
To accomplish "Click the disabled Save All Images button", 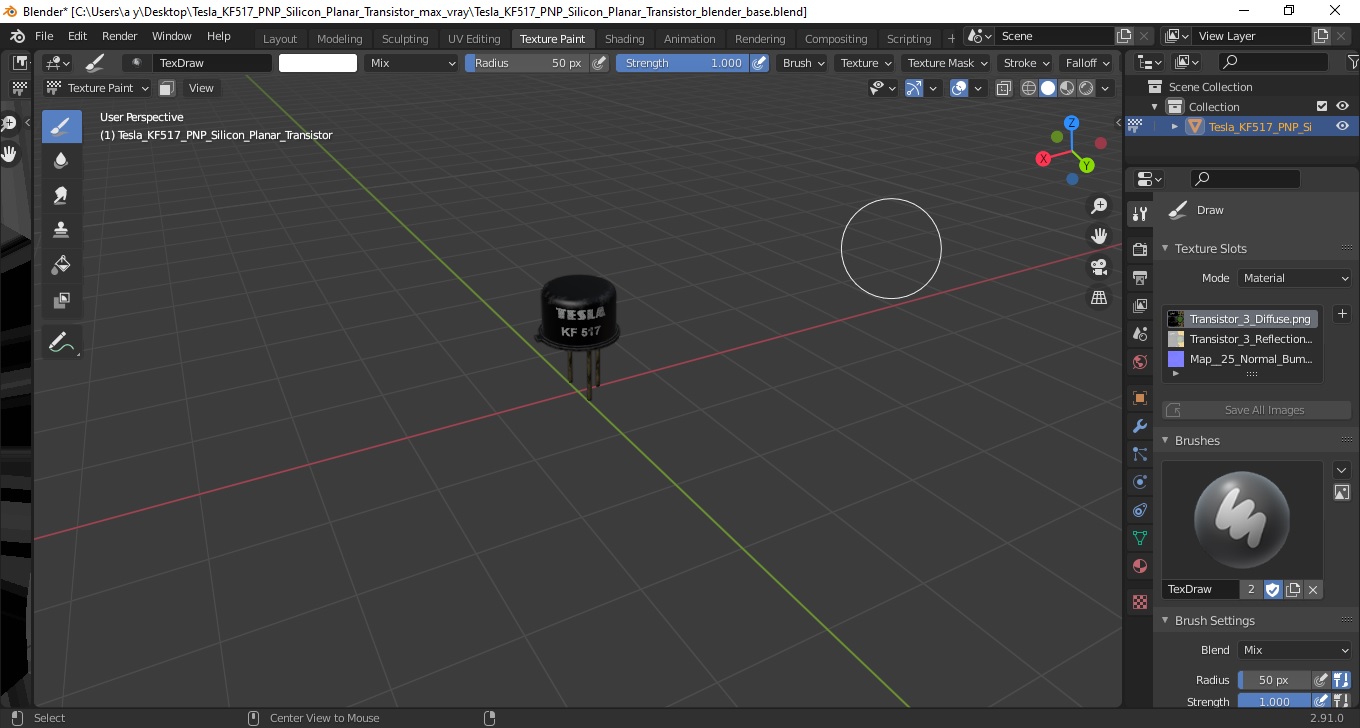I will tap(1256, 410).
